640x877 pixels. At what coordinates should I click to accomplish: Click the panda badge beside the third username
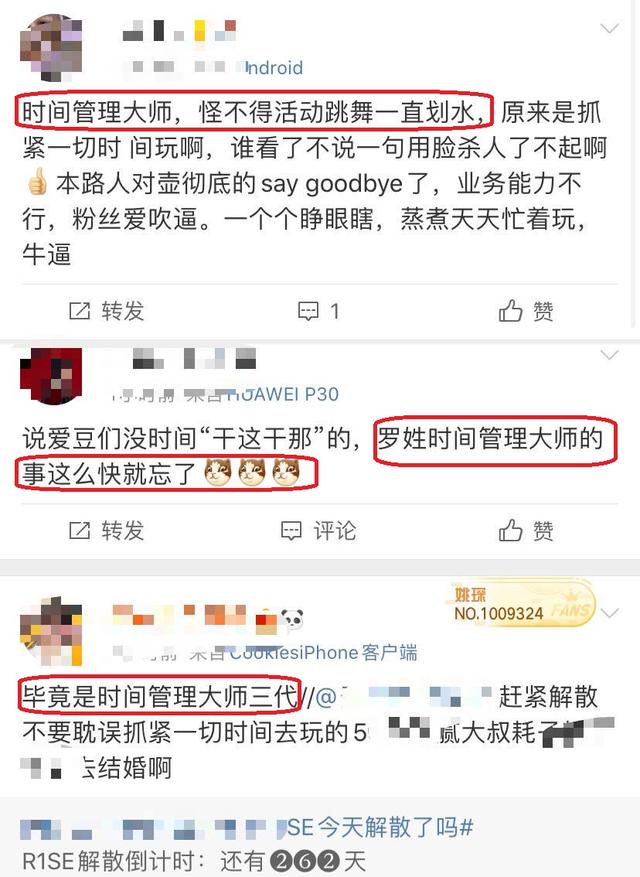coord(291,619)
